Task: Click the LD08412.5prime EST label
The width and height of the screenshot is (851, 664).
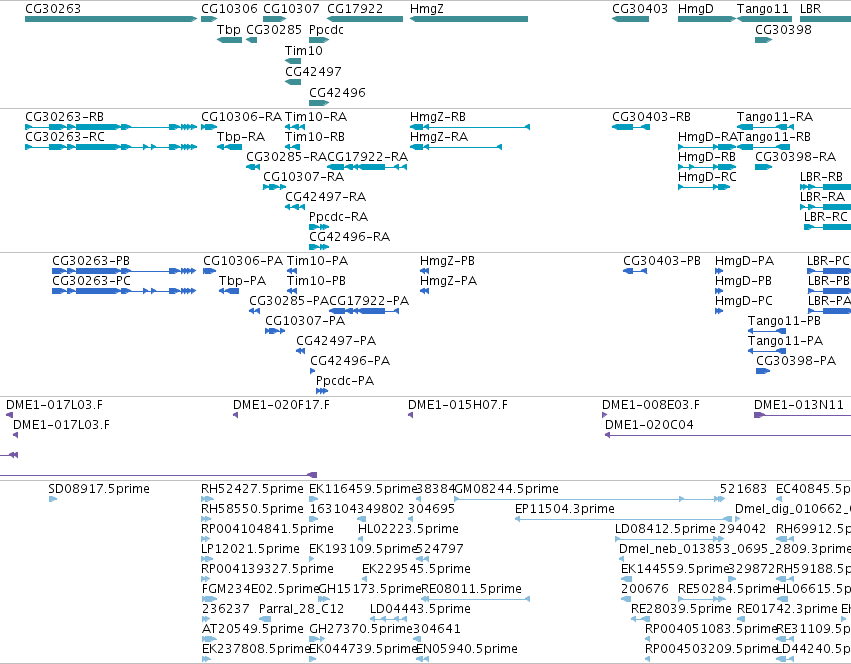Action: point(665,529)
